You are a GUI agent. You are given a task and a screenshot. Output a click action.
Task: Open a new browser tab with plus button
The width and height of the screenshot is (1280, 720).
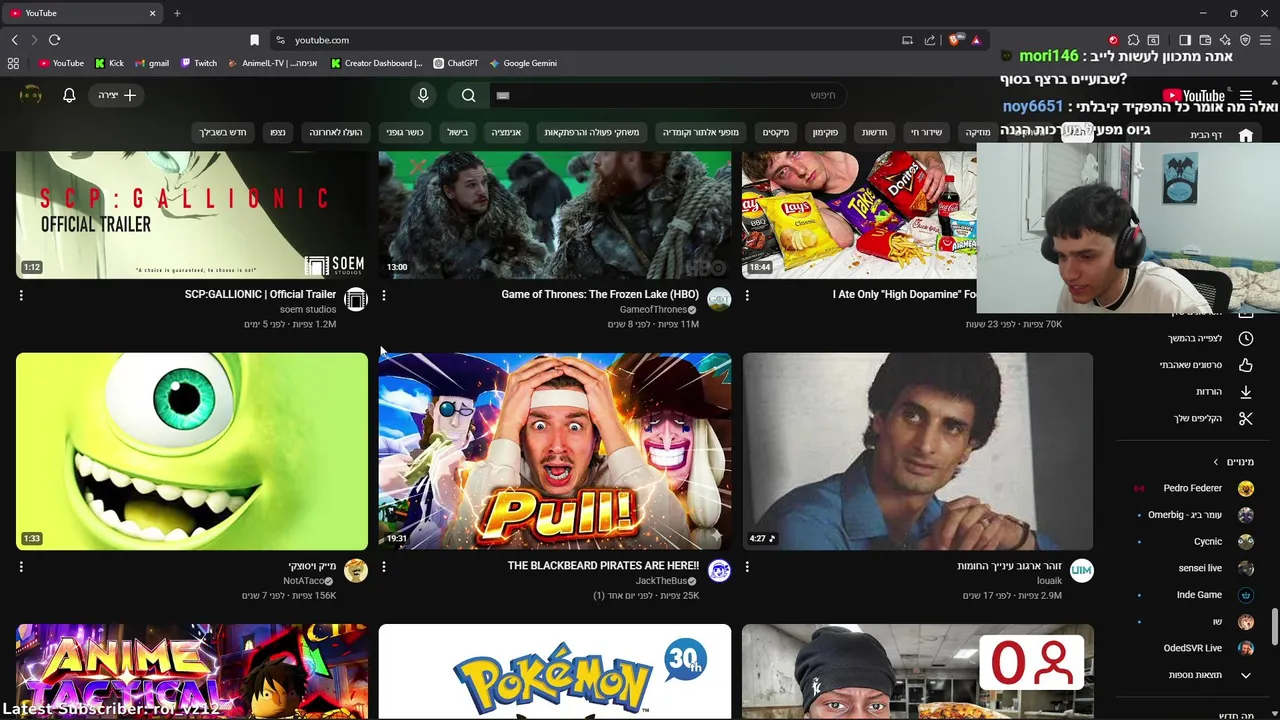[x=177, y=13]
